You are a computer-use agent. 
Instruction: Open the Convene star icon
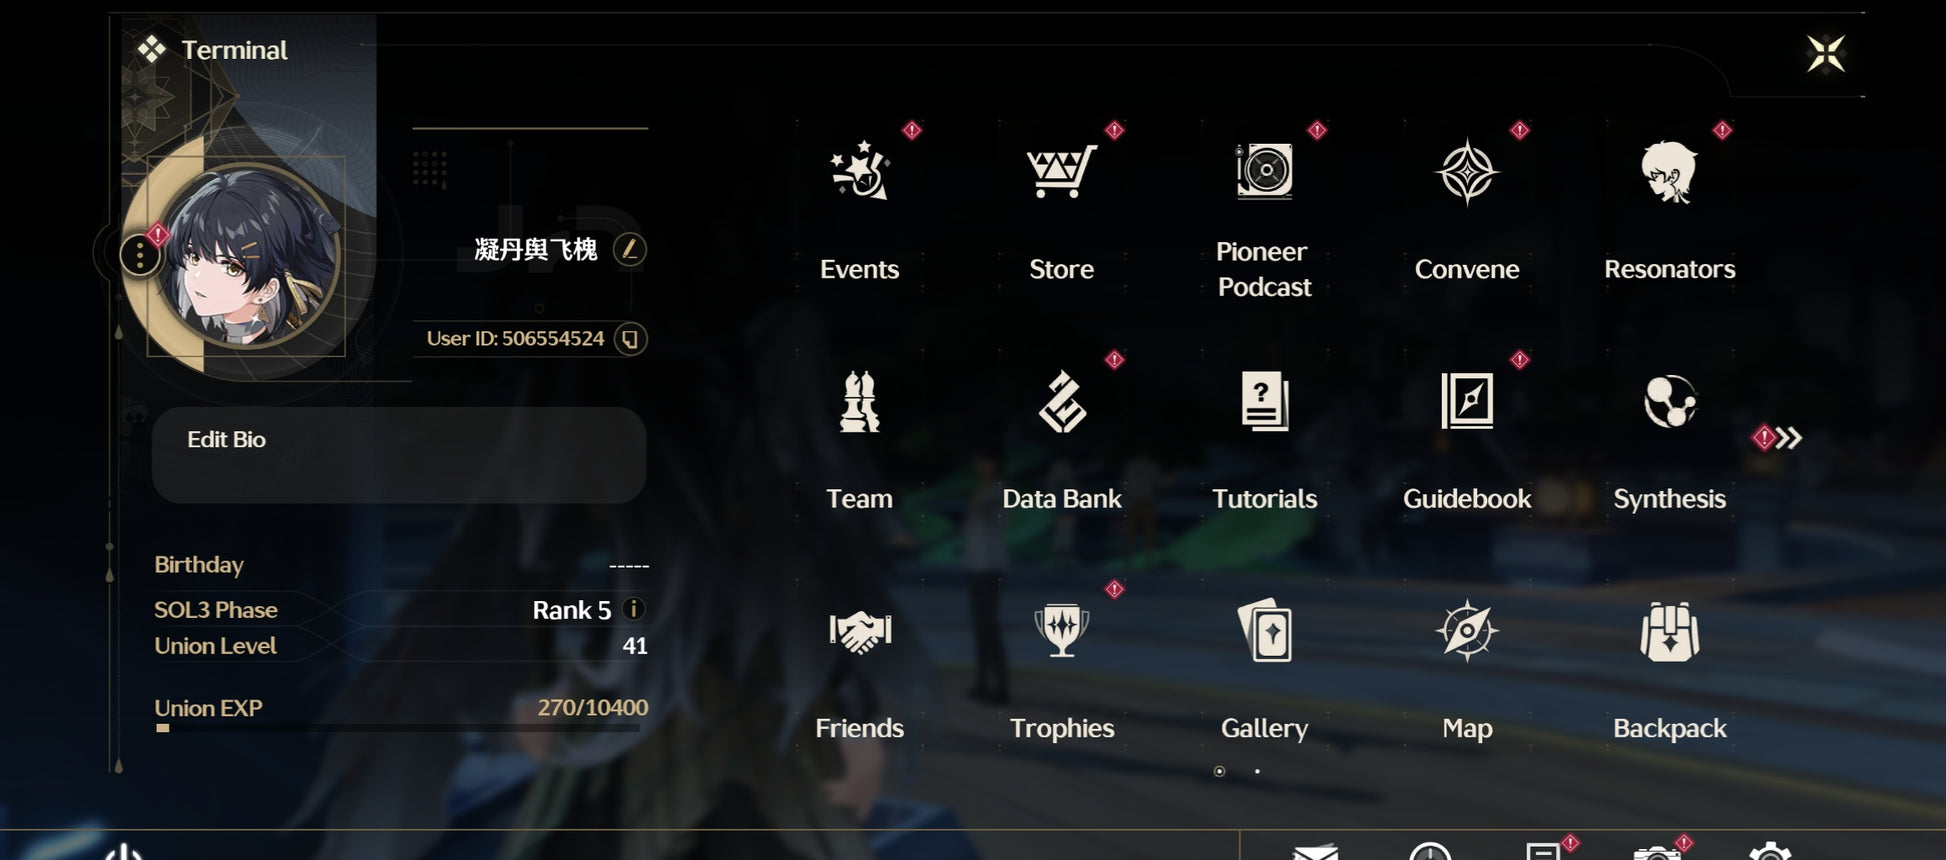coord(1467,171)
